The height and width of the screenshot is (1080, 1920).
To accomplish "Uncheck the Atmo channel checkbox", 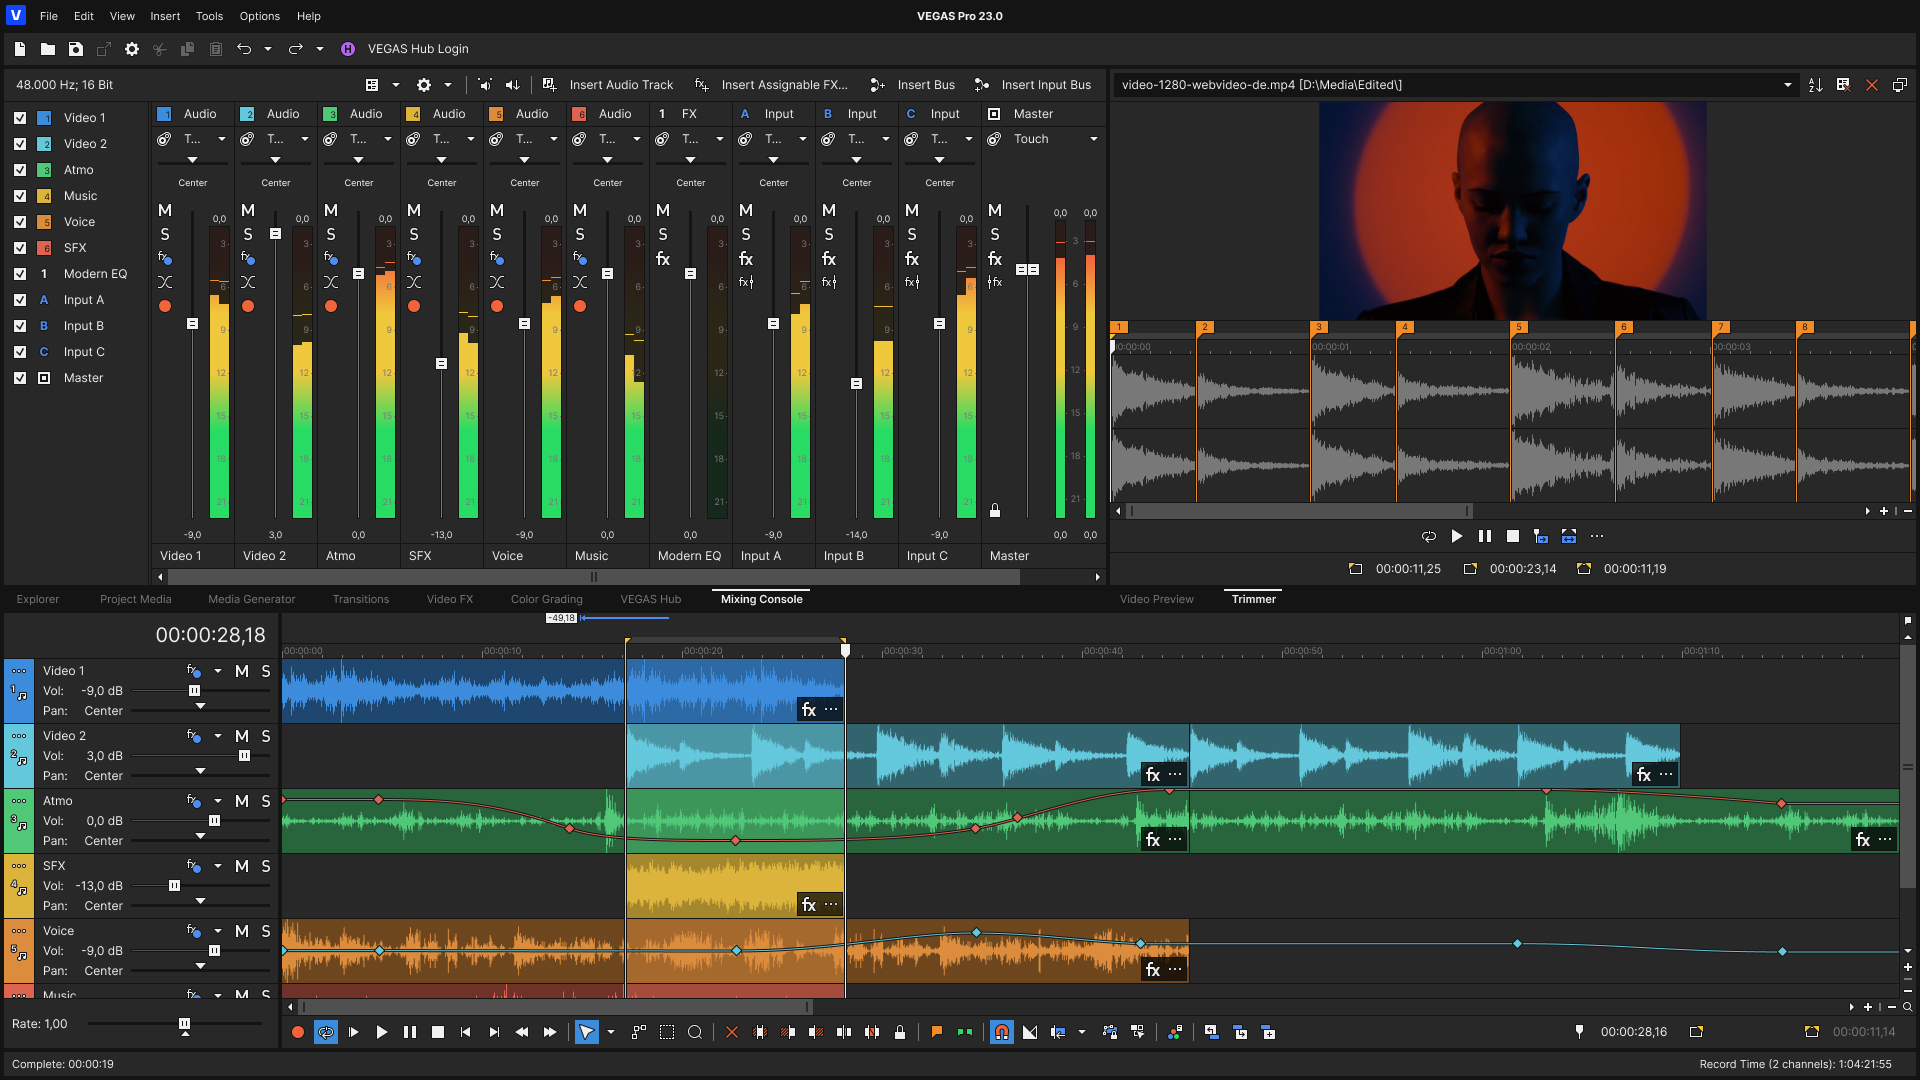I will (x=20, y=170).
